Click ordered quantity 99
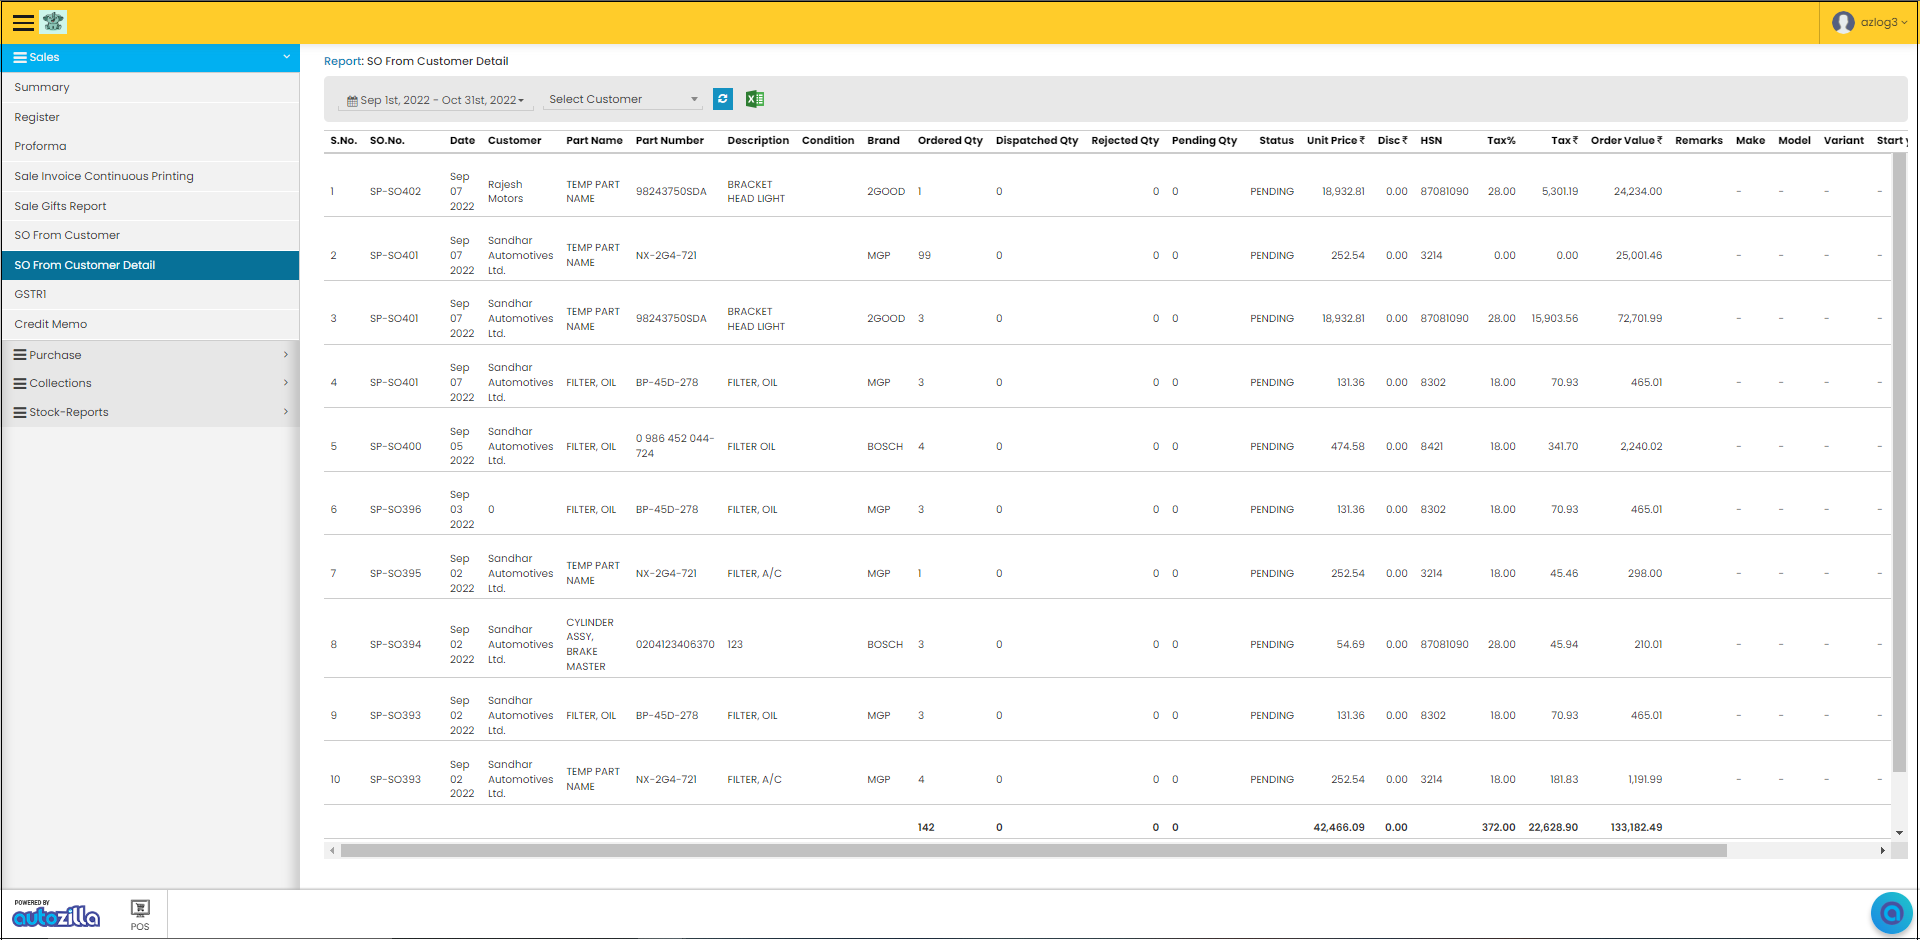Screen dimensions: 1920x940 coord(924,256)
